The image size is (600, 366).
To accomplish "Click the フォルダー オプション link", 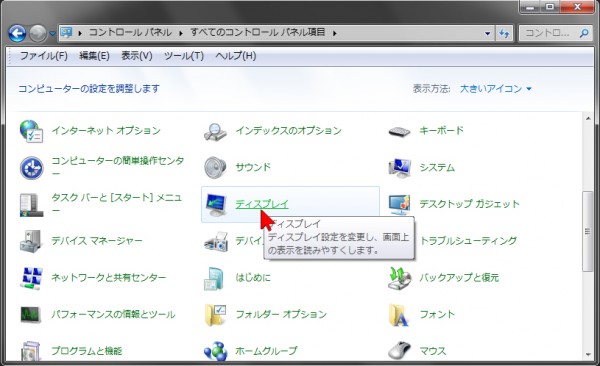I will (281, 314).
